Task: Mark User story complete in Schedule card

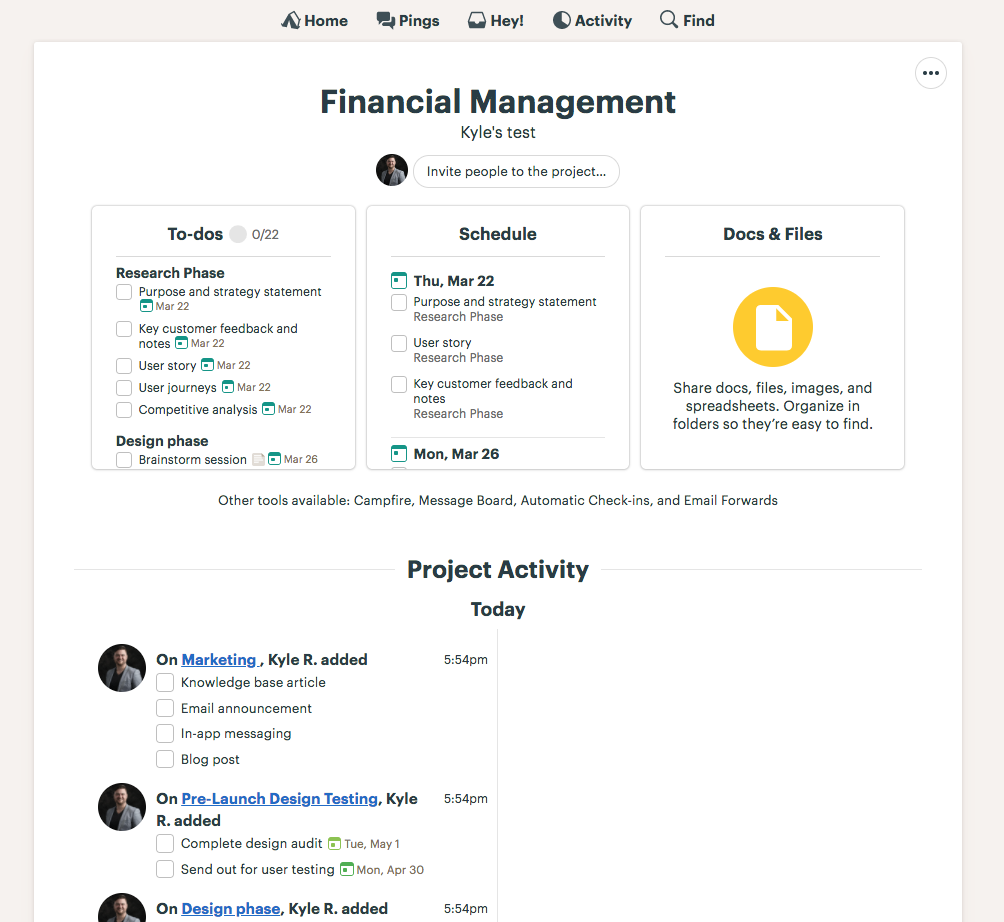Action: (x=399, y=343)
